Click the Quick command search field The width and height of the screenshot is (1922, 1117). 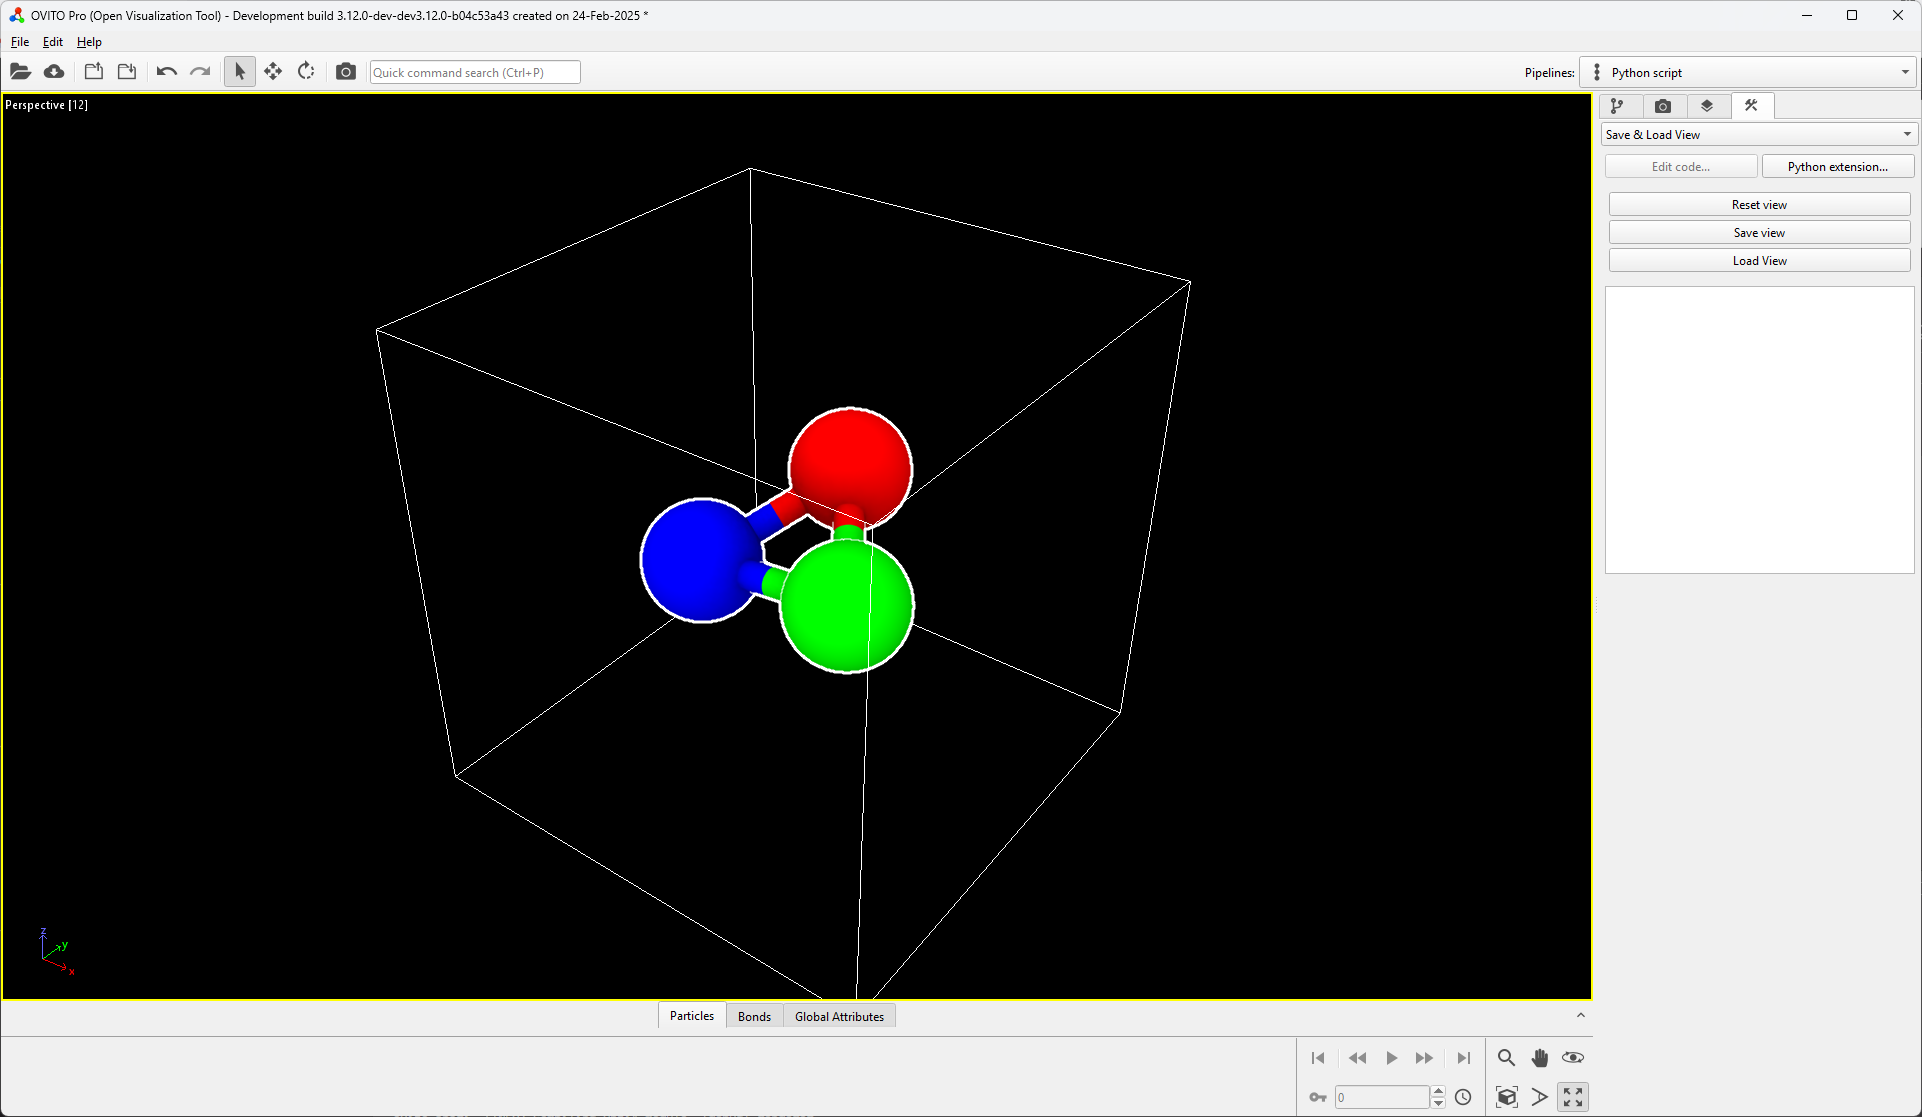pos(474,72)
